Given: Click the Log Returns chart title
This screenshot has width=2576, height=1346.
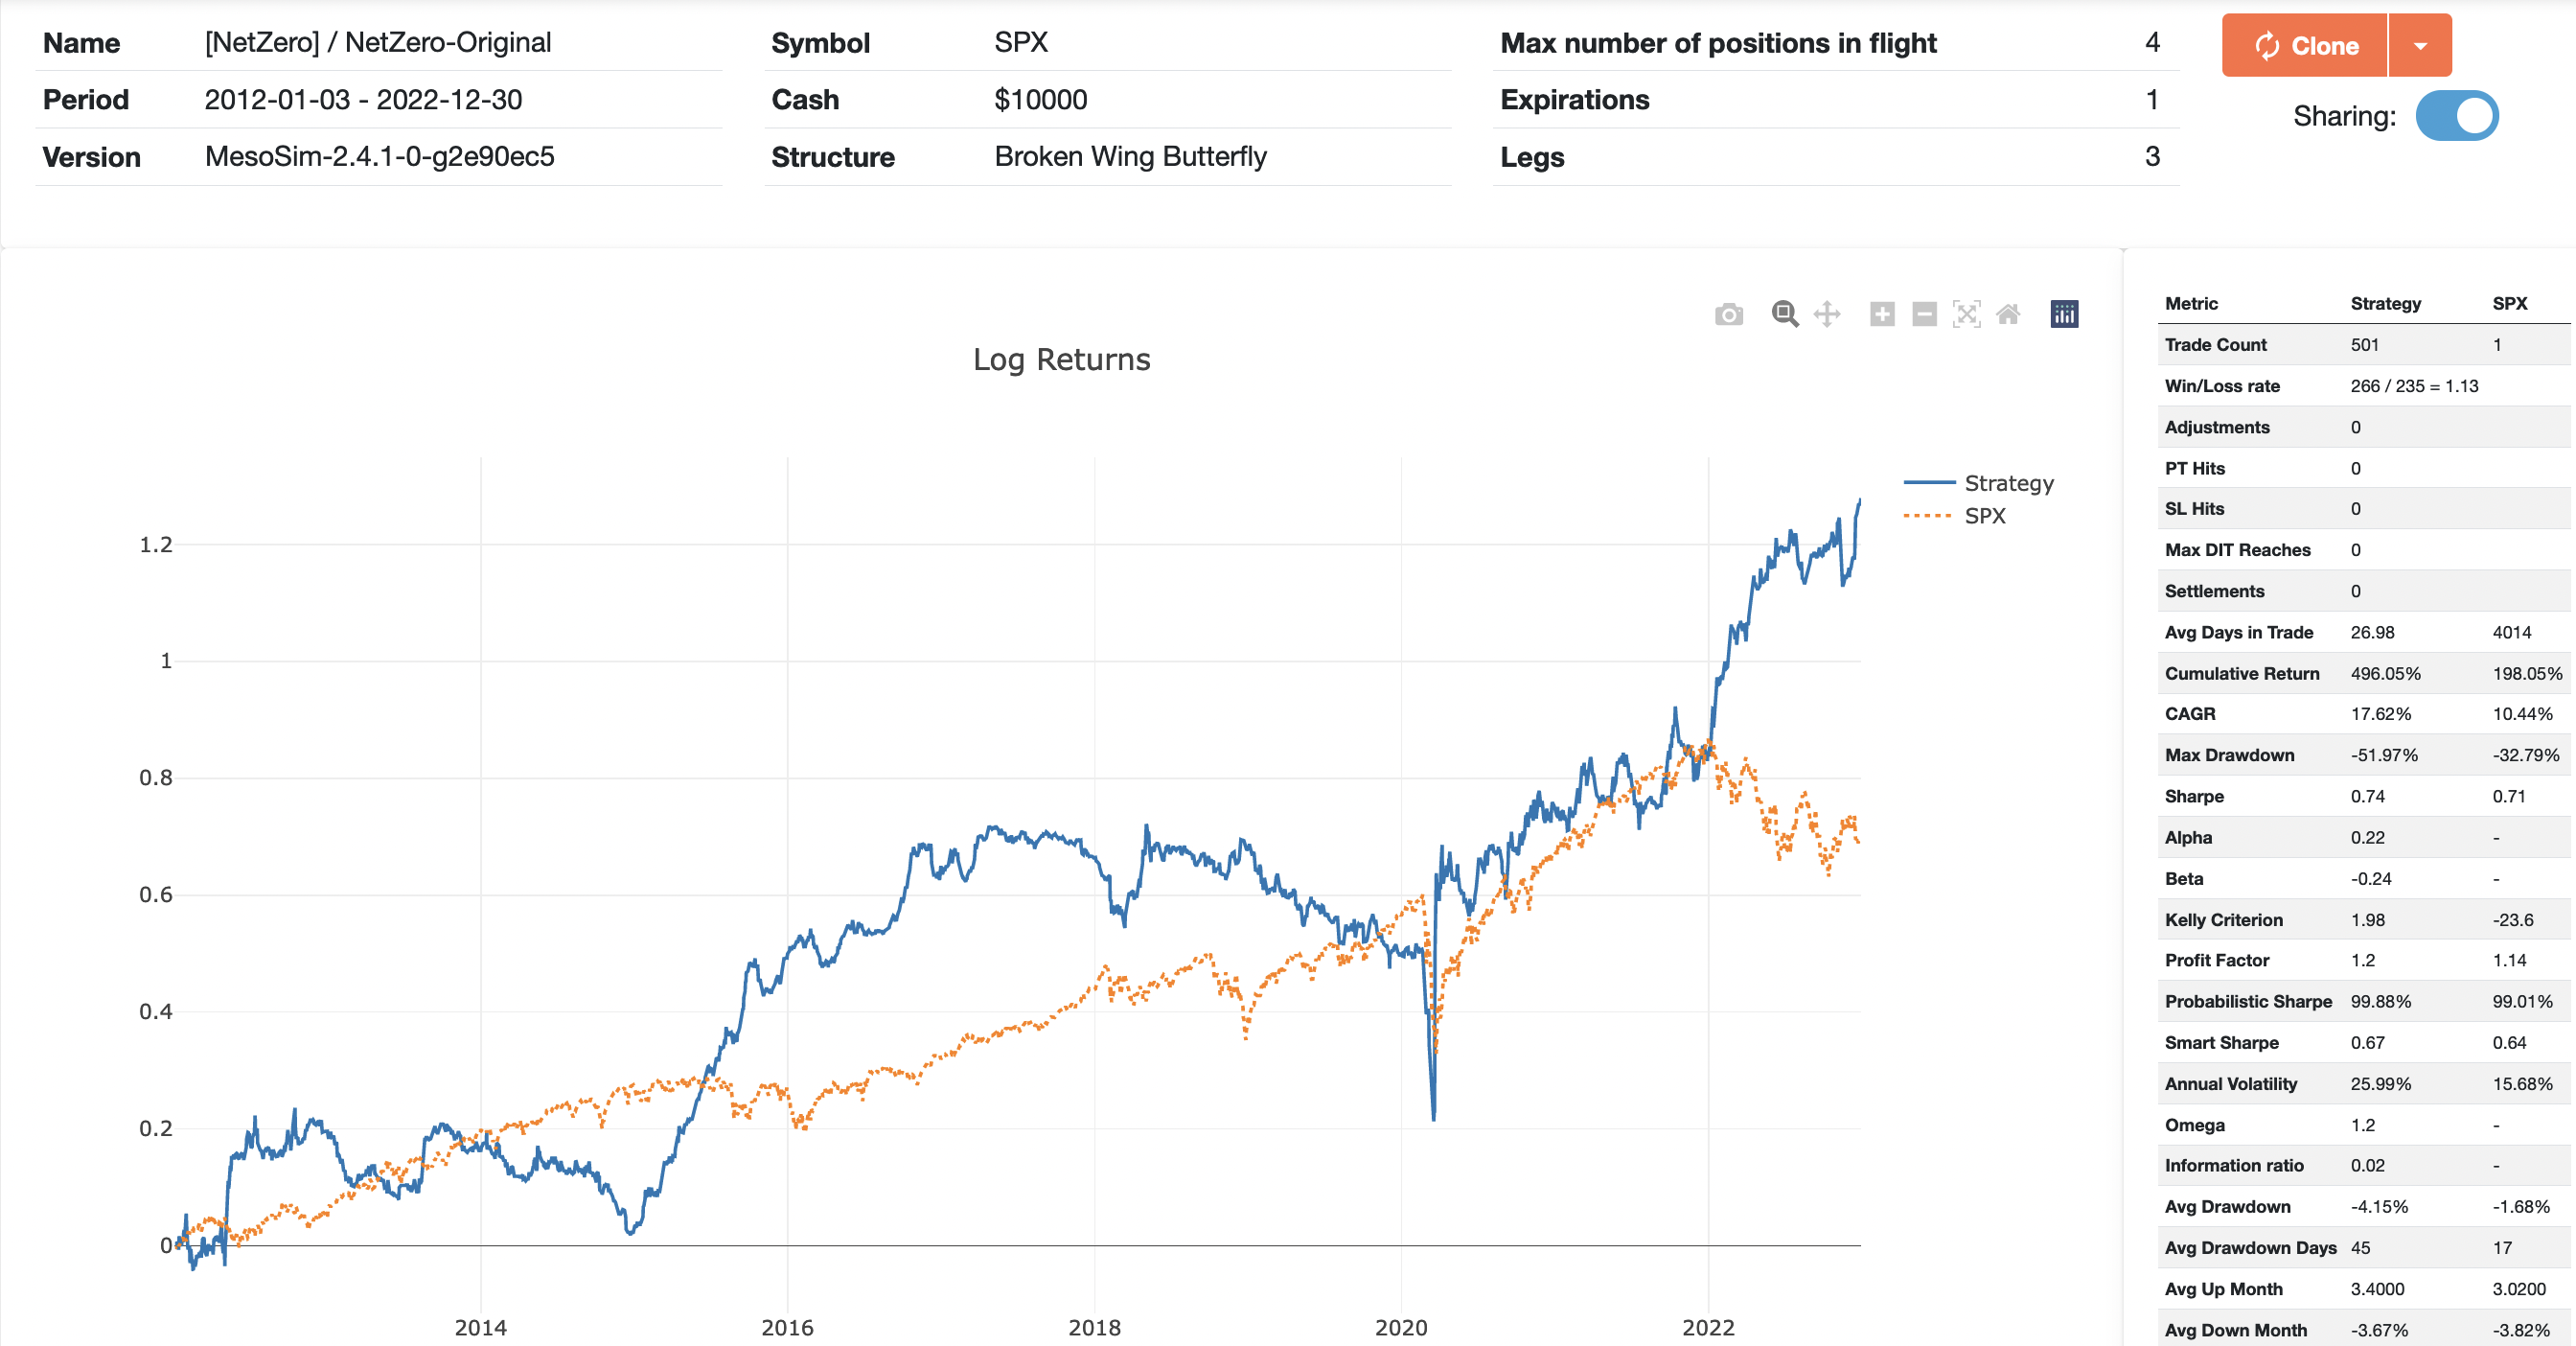Looking at the screenshot, I should pos(1061,360).
